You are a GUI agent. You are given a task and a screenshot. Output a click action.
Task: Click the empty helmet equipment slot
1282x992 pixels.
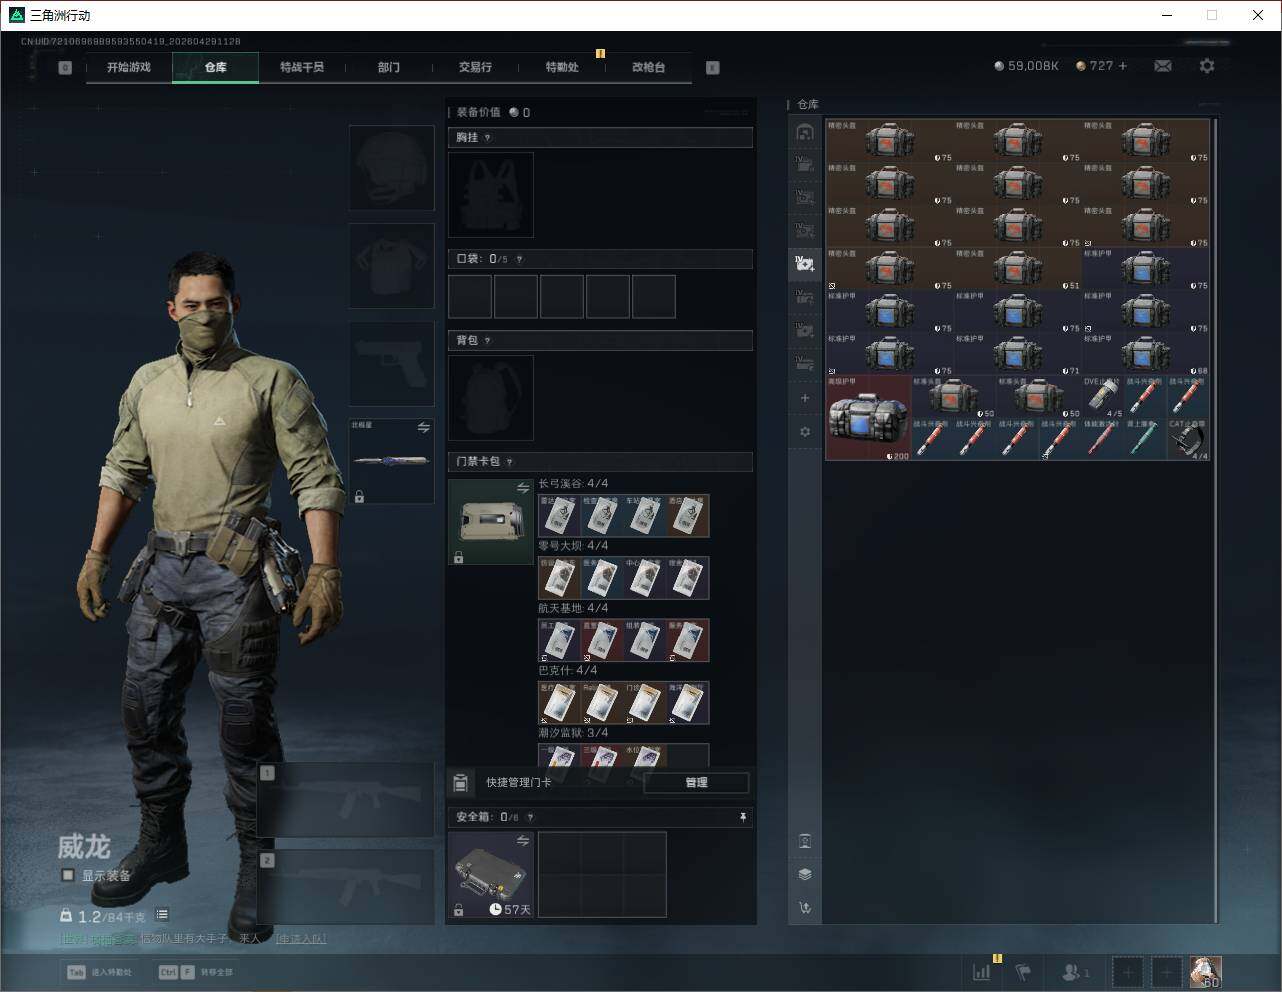pyautogui.click(x=391, y=168)
